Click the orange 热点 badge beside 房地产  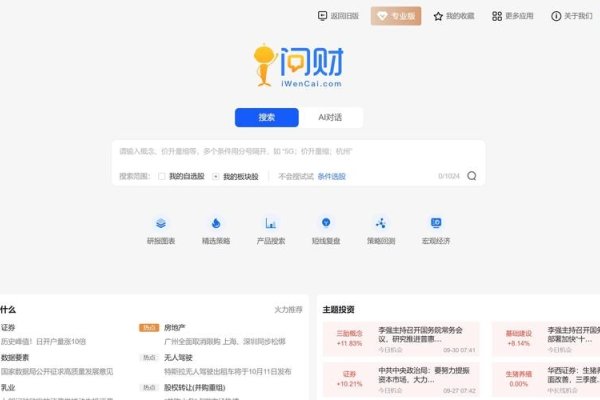[x=149, y=328]
